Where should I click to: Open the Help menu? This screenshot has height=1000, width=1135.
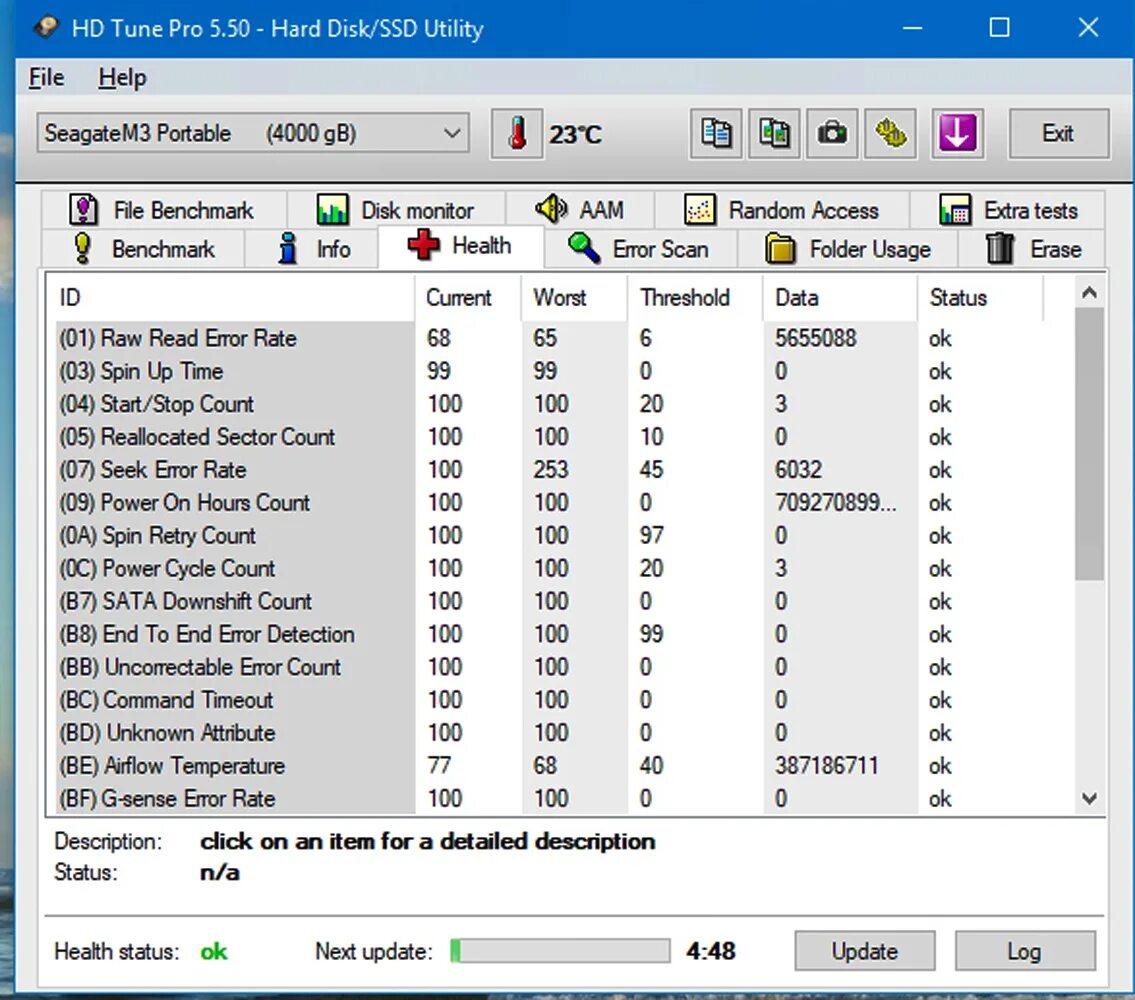coord(122,77)
